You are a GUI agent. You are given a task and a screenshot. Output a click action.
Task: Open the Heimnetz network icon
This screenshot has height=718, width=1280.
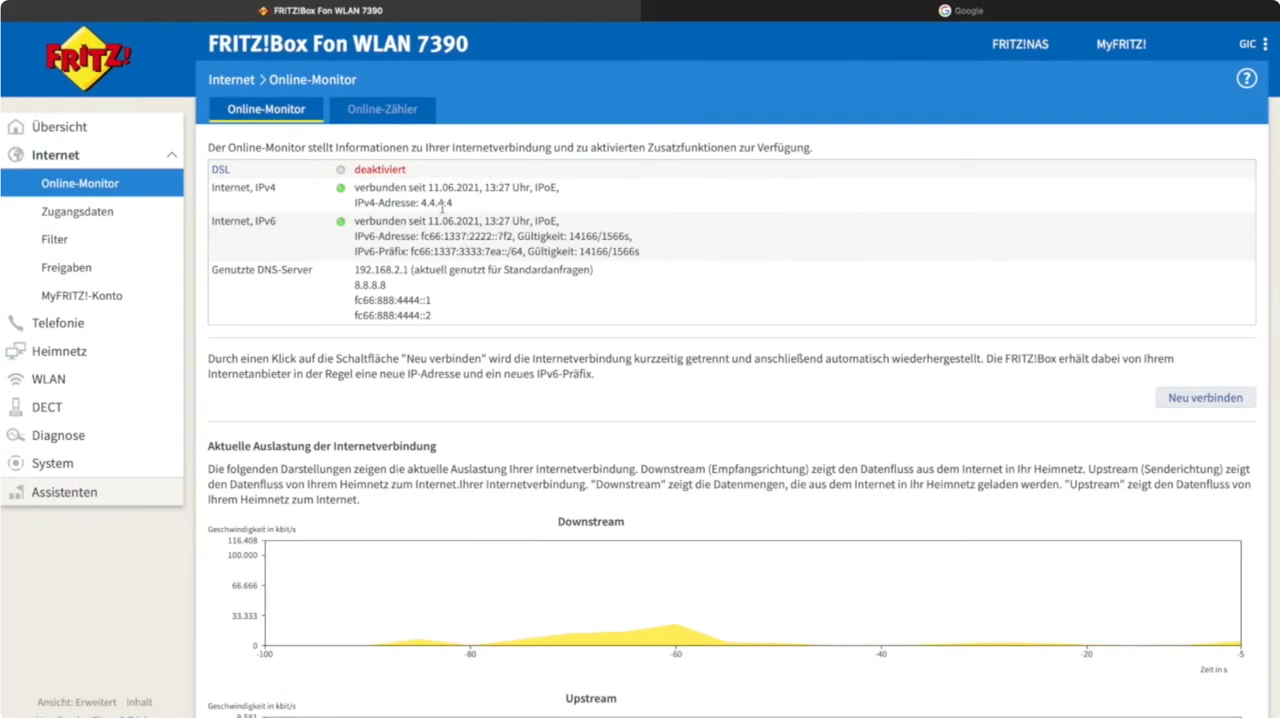click(x=15, y=351)
